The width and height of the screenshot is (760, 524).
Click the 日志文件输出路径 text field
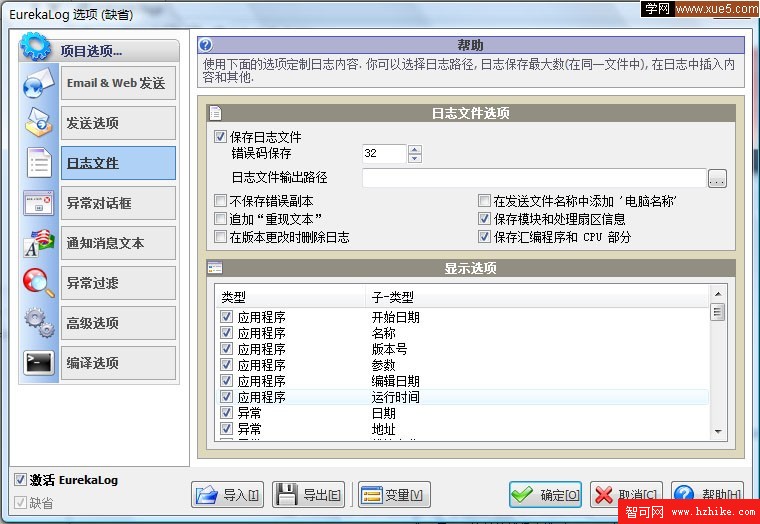(534, 178)
